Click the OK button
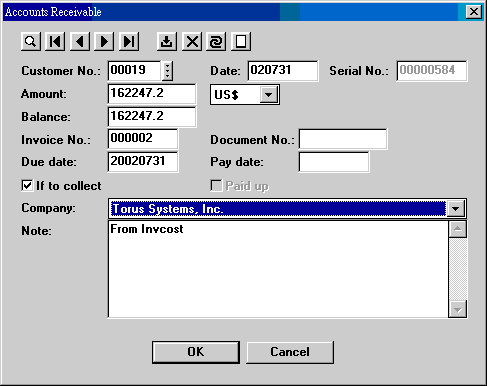 point(196,352)
